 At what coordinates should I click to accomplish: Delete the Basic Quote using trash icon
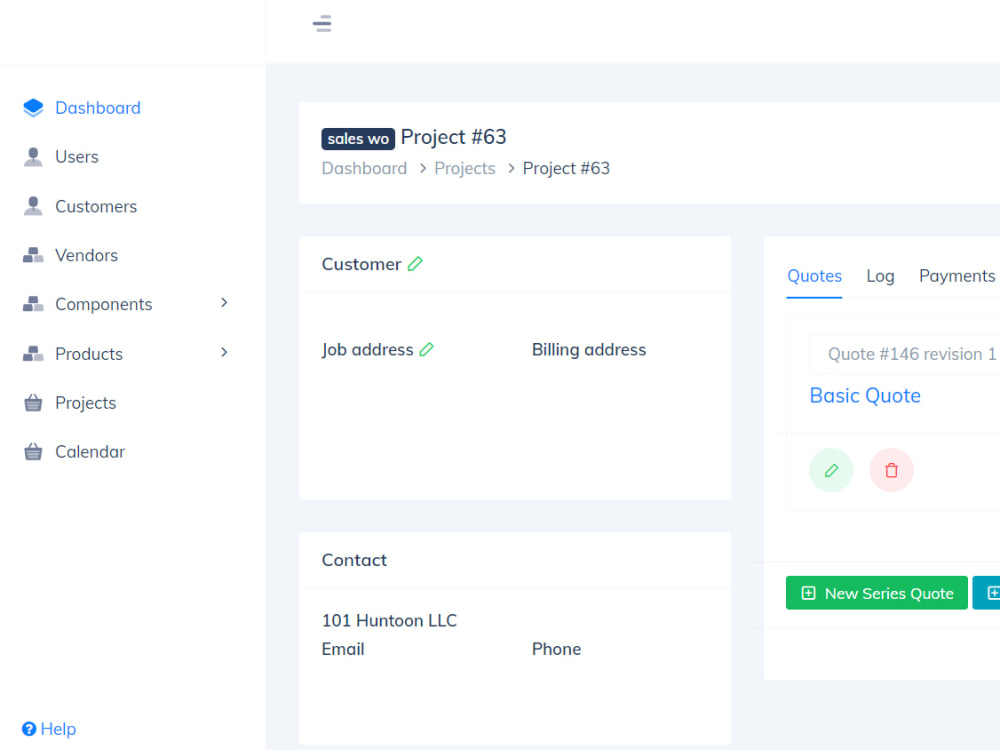pos(892,470)
